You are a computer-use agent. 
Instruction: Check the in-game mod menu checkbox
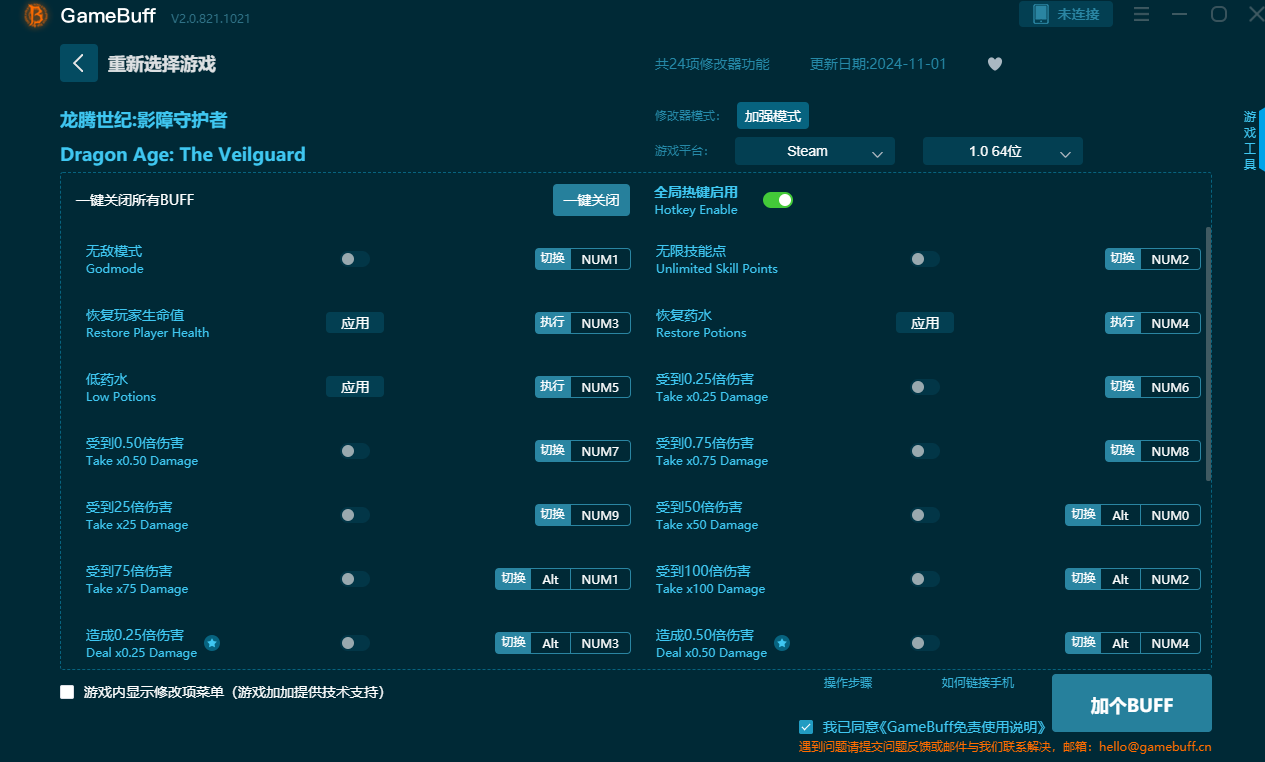pyautogui.click(x=67, y=692)
